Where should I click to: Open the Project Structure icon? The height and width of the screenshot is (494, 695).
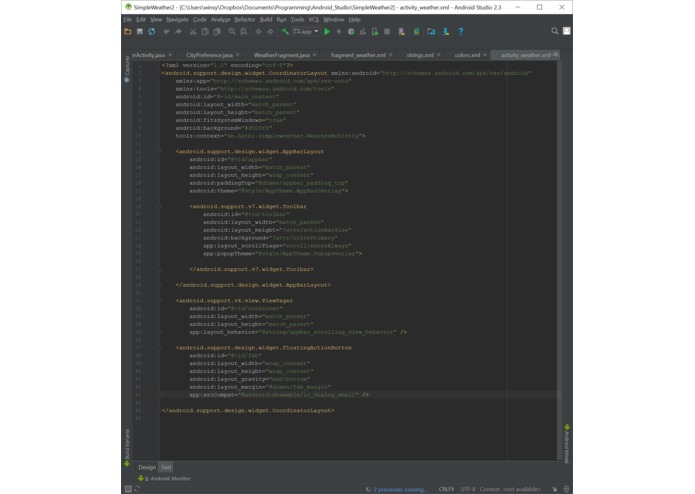[431, 31]
